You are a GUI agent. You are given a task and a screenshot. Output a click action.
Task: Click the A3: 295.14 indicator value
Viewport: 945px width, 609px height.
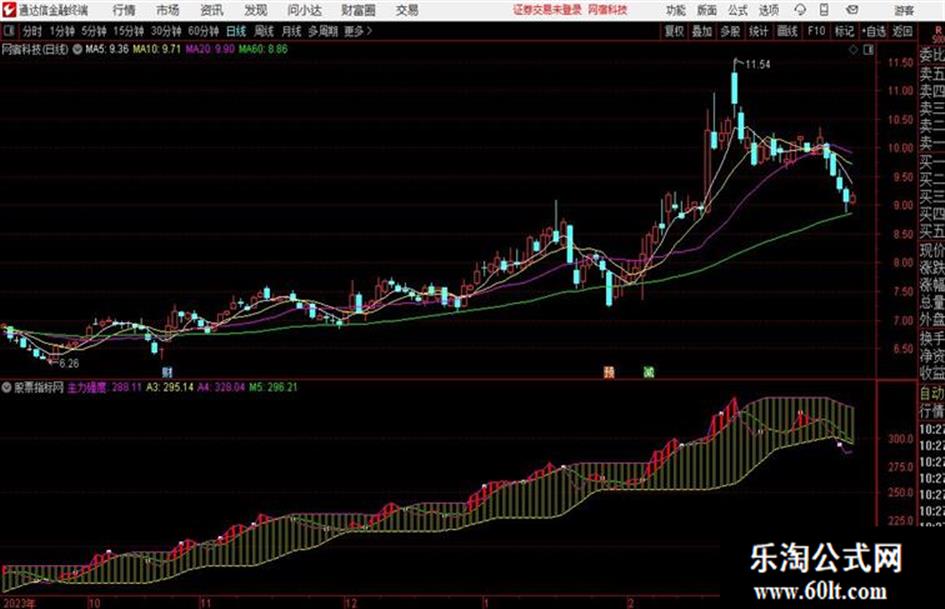tap(170, 387)
